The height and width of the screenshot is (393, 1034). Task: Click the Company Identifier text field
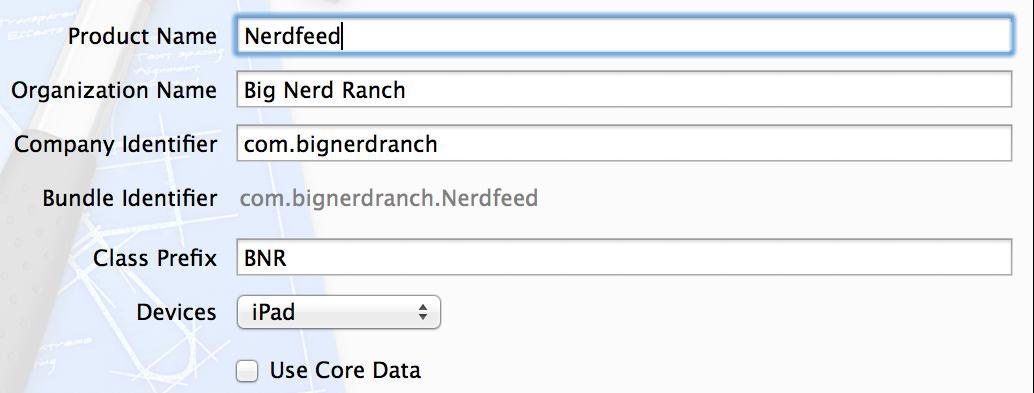(624, 144)
